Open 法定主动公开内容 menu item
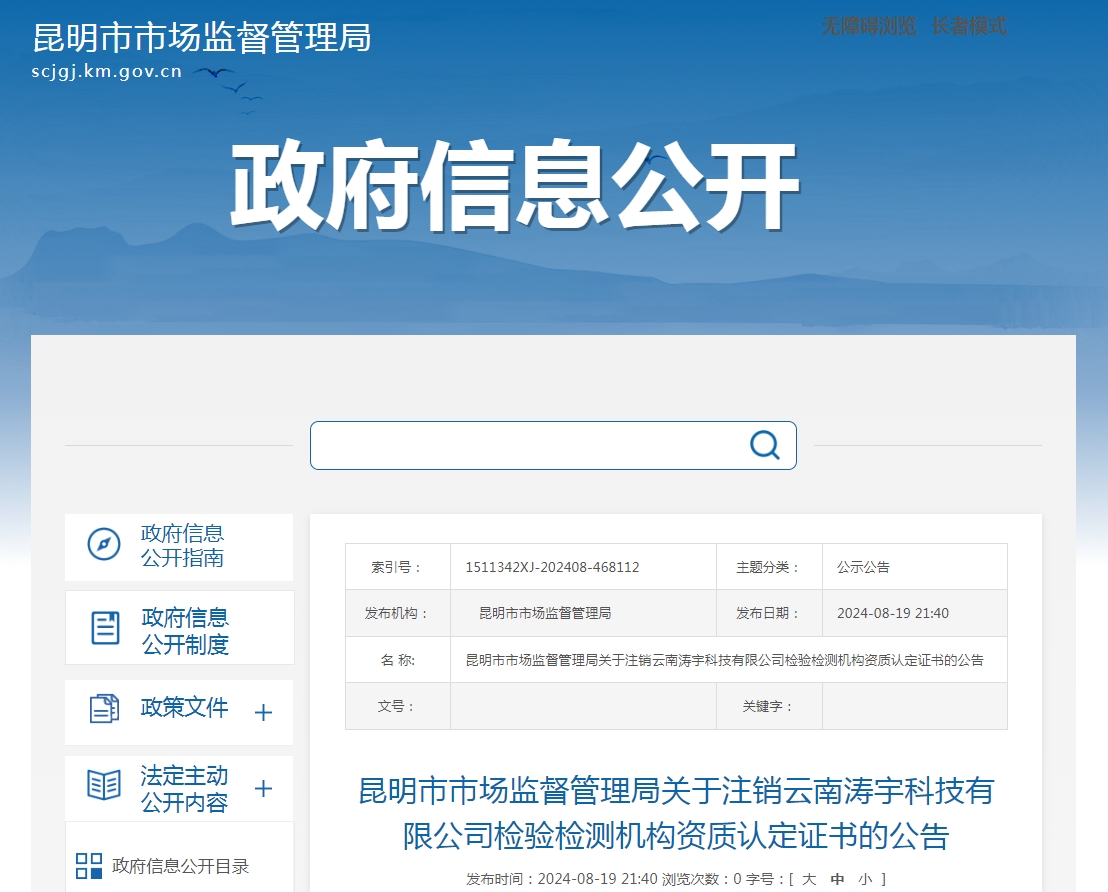The width and height of the screenshot is (1108, 892). tap(179, 789)
